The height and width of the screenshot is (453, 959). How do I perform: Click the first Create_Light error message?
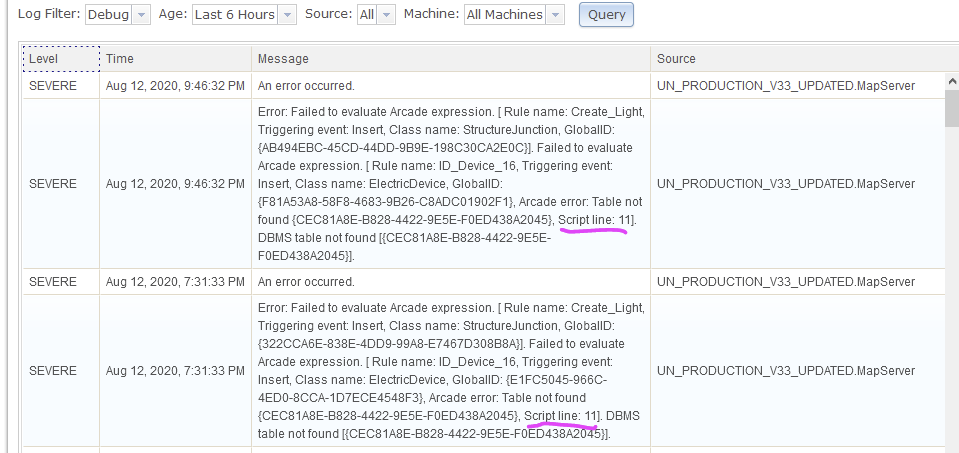click(x=451, y=184)
